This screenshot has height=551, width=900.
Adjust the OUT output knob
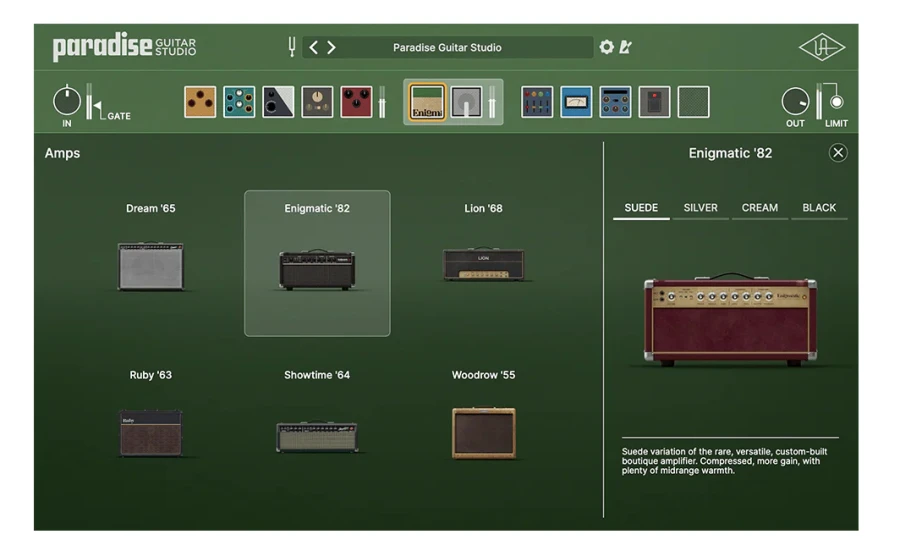pyautogui.click(x=795, y=102)
